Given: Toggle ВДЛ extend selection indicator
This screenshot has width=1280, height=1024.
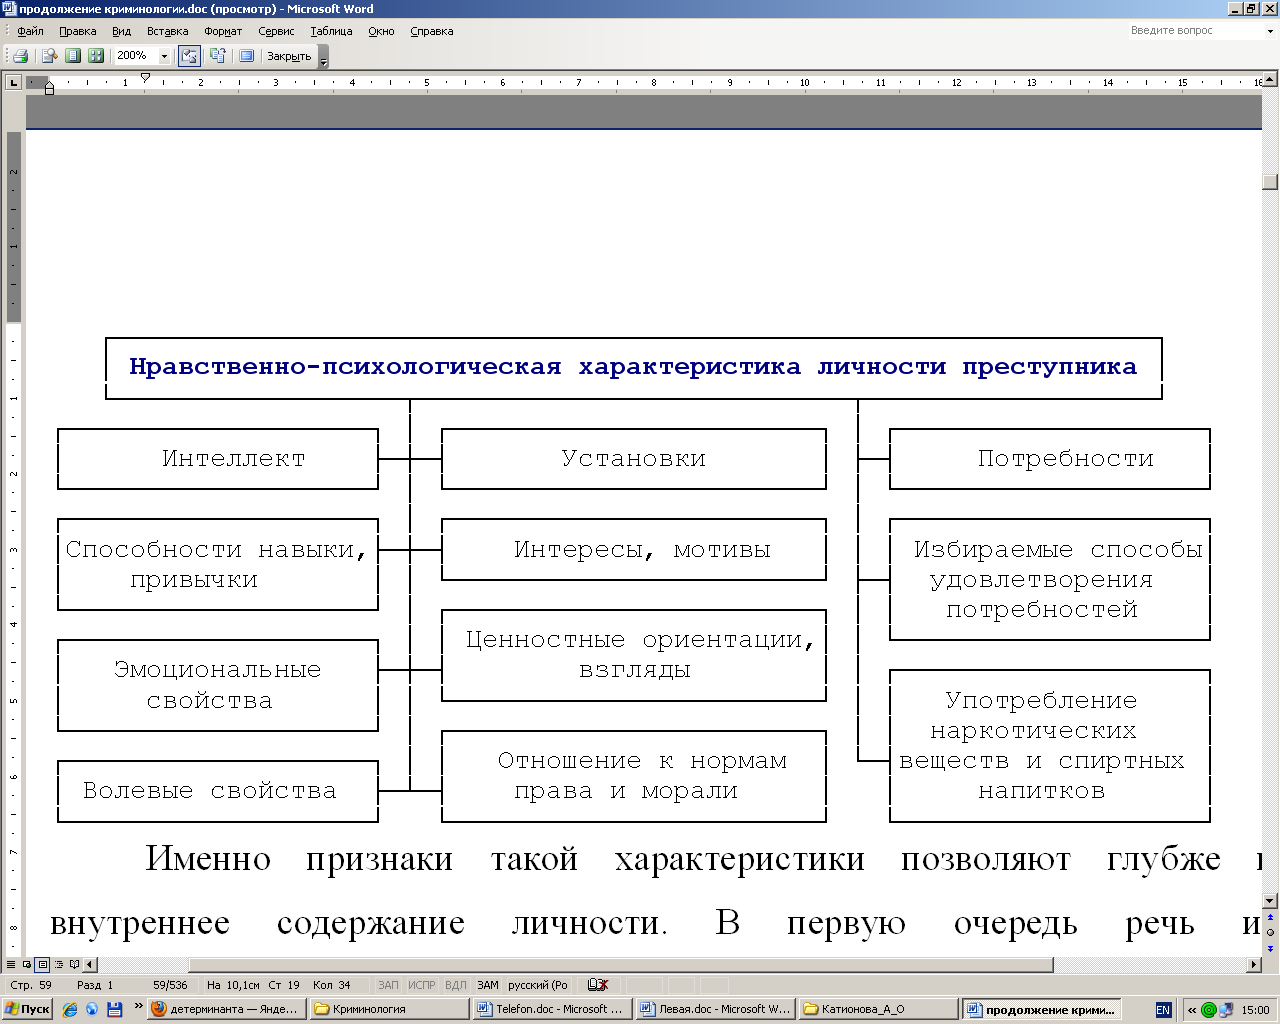Looking at the screenshot, I should point(455,985).
